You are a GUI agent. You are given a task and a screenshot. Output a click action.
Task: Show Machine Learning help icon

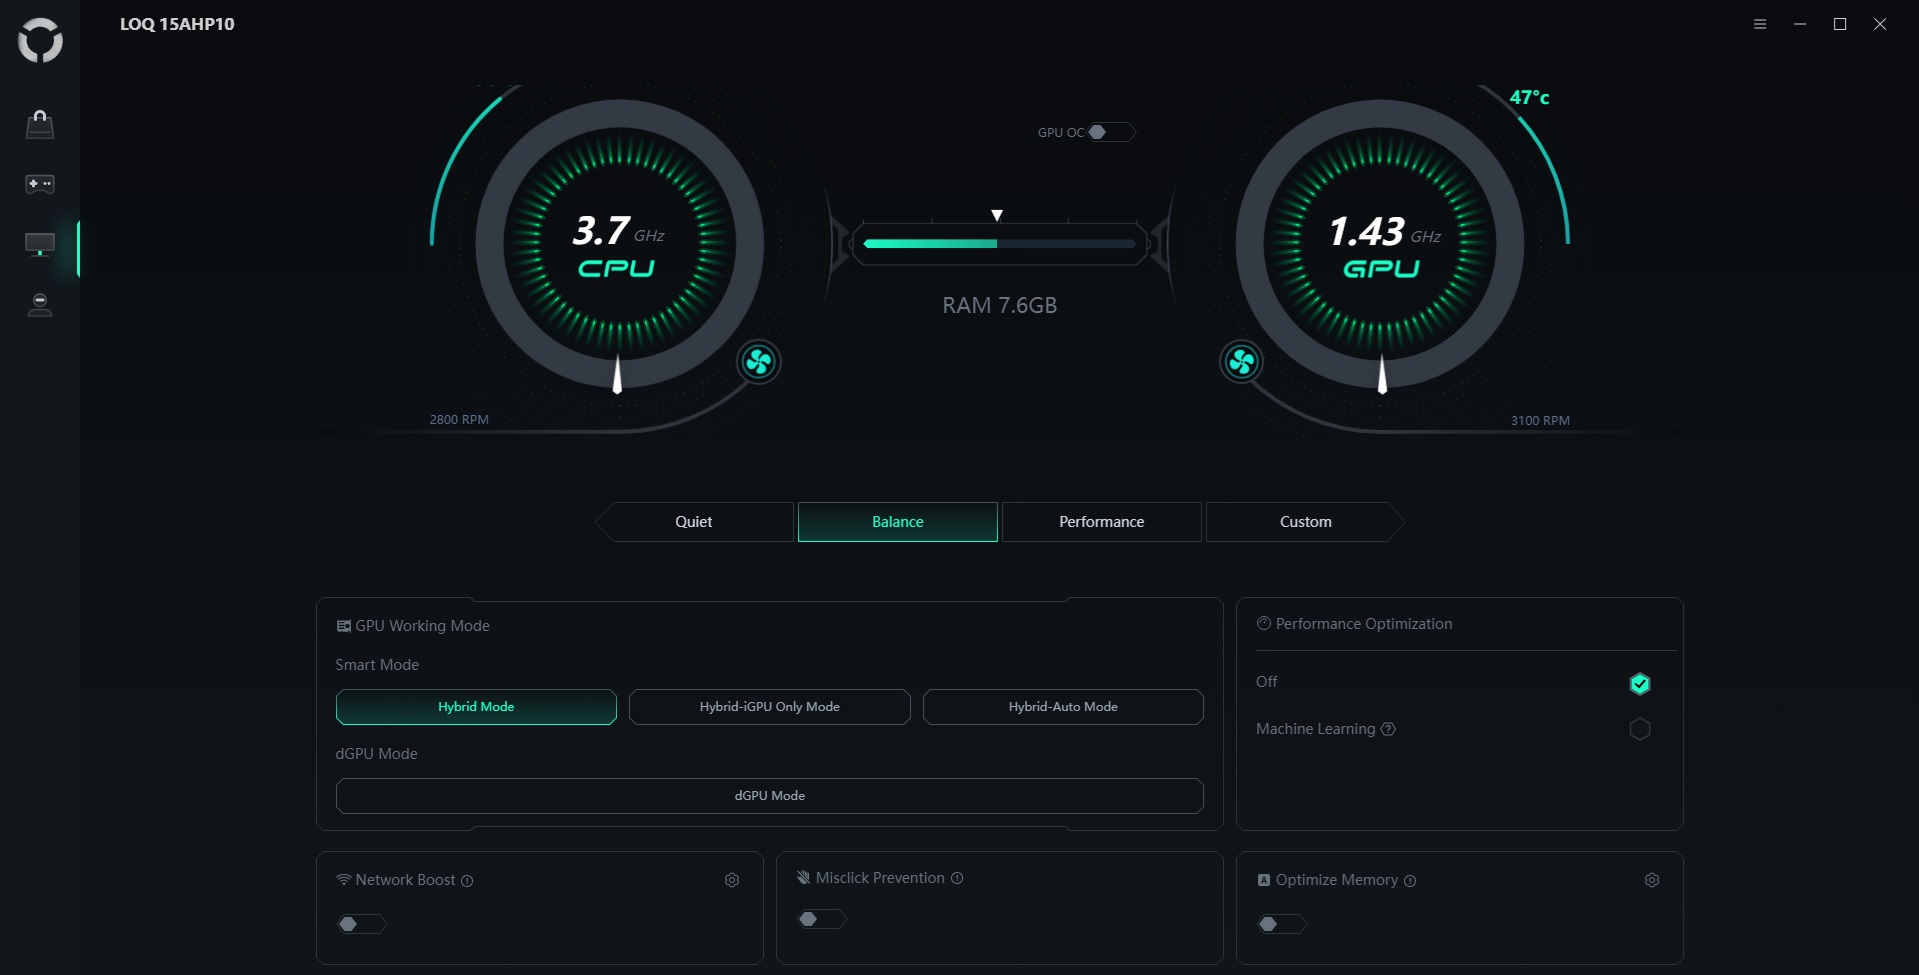(x=1388, y=729)
